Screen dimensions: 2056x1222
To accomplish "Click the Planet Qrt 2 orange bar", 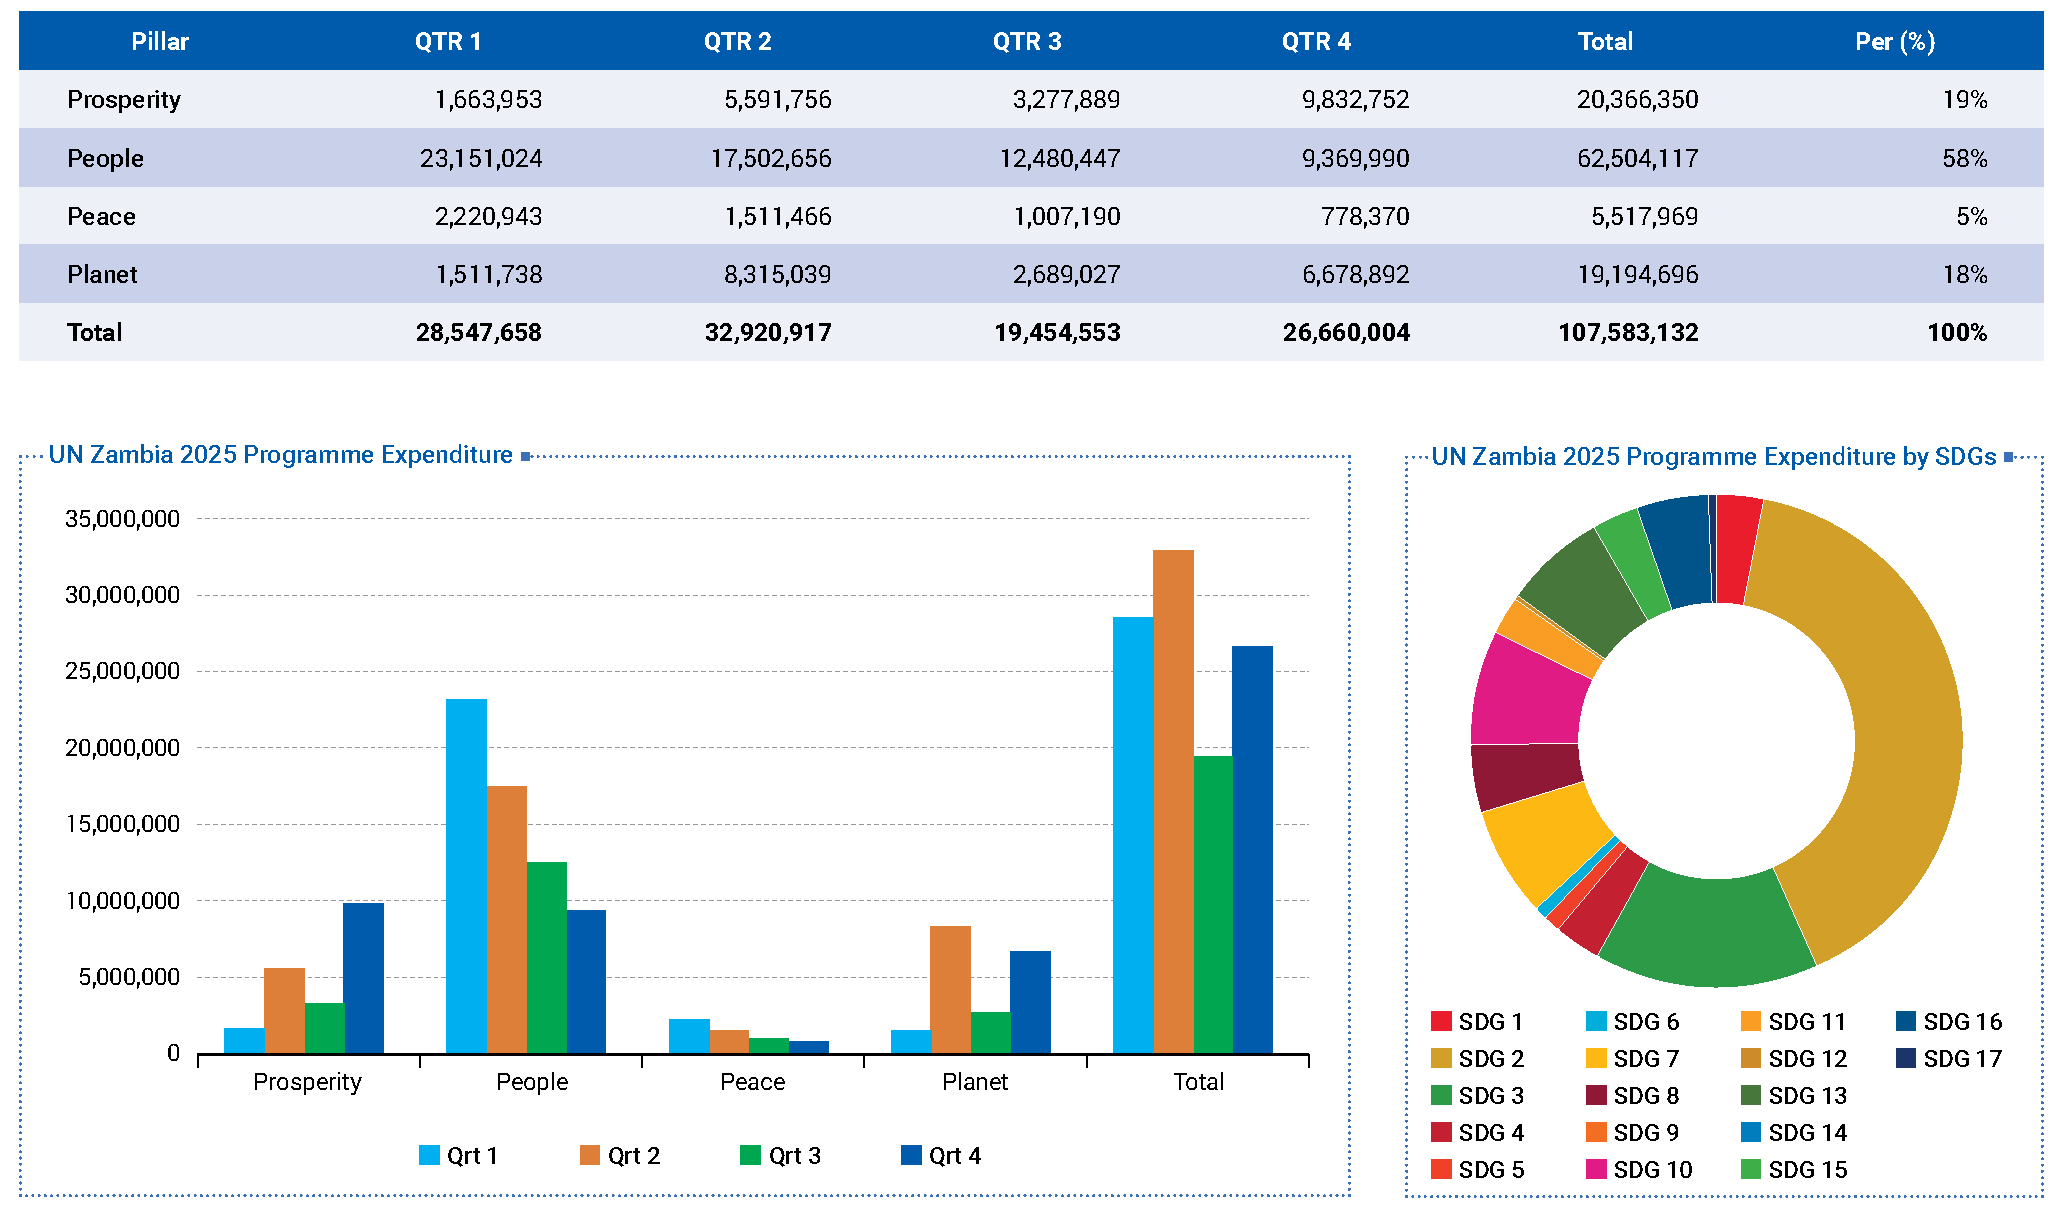I will coord(950,989).
